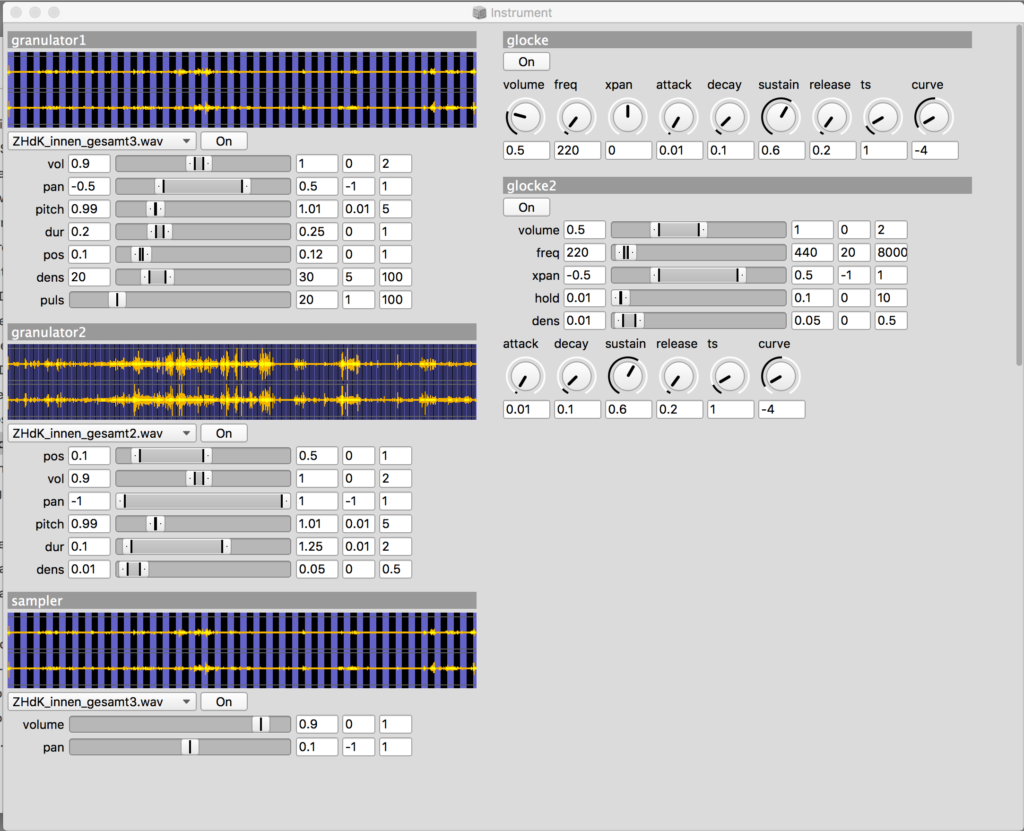Click the glocke2 ts knob
Viewport: 1024px width, 831px height.
point(728,376)
